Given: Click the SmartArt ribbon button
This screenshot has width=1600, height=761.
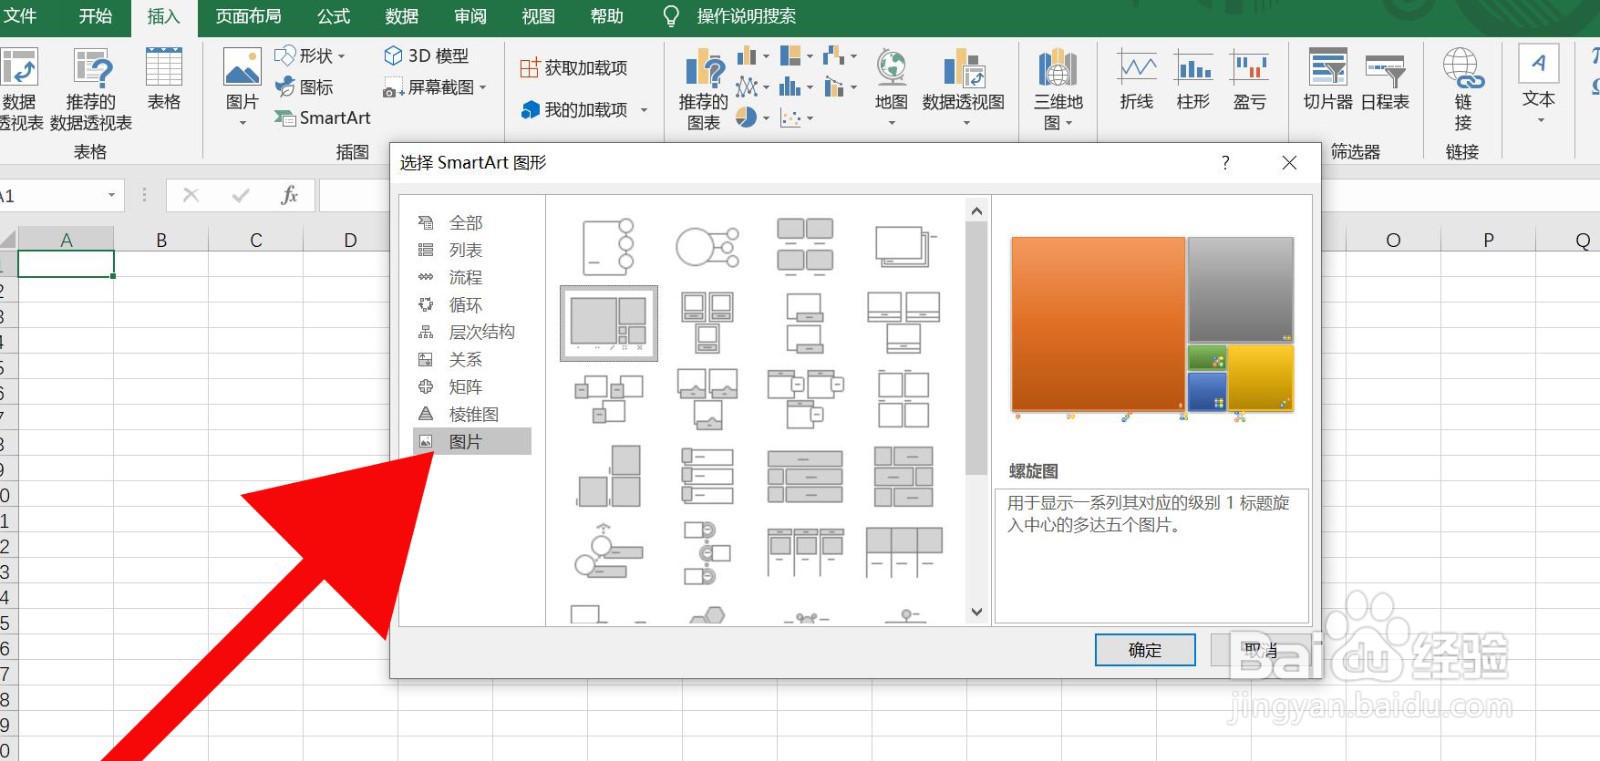Looking at the screenshot, I should coord(323,118).
